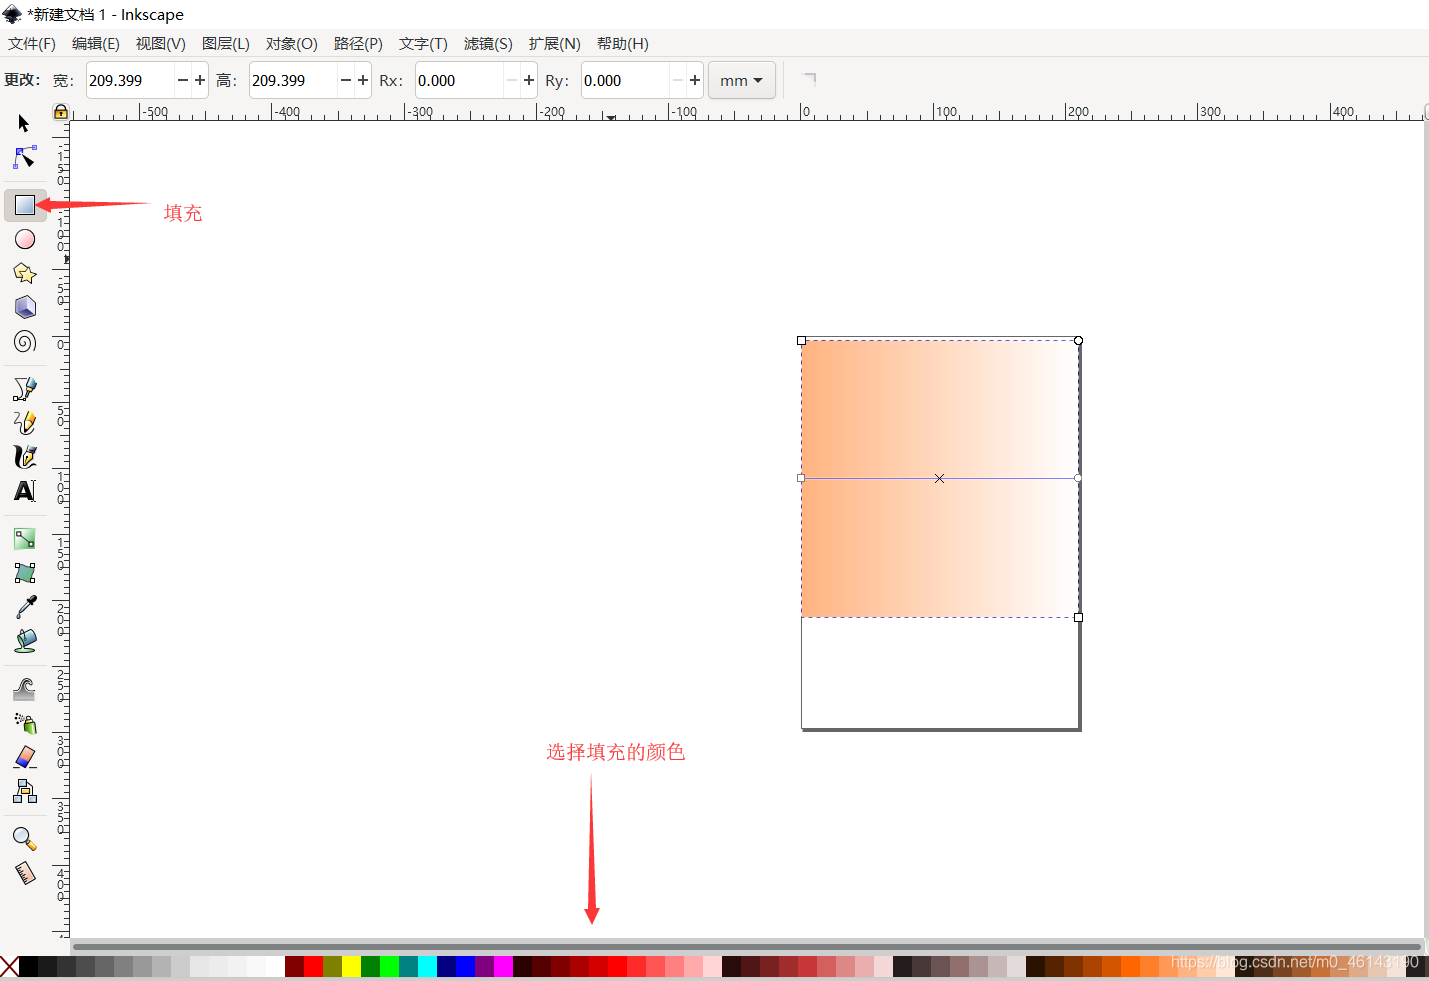Select the blue palette swatch
The image size is (1429, 981).
[x=465, y=966]
